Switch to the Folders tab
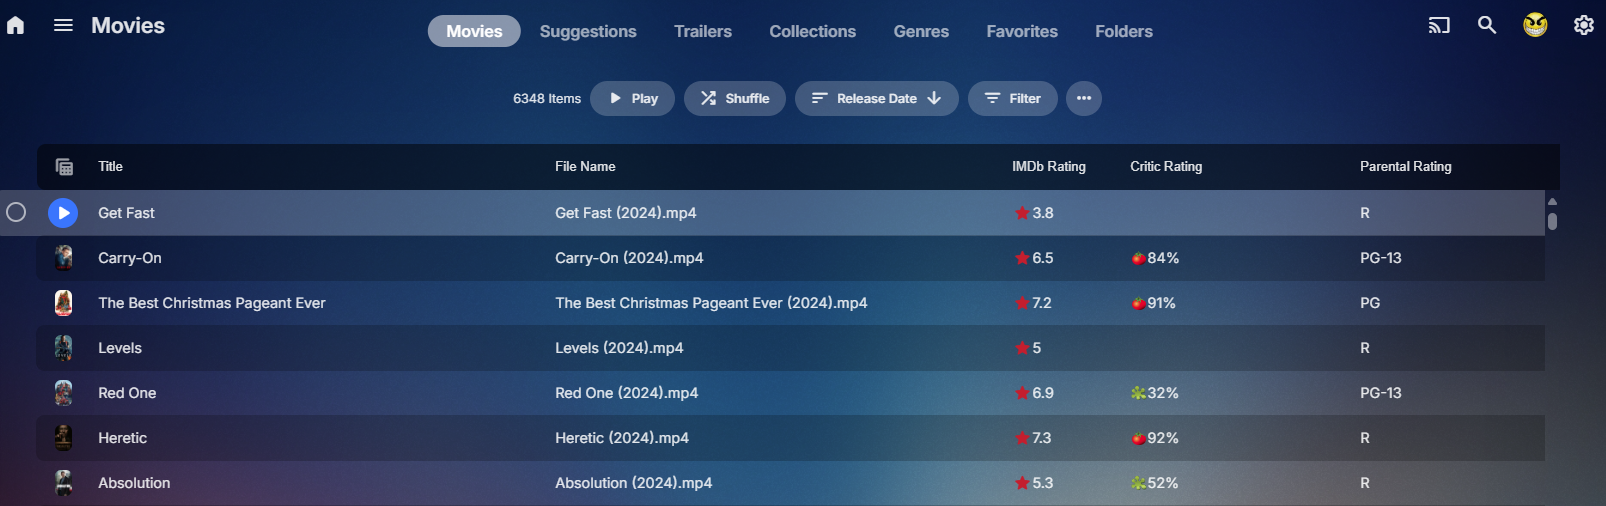Screen dimensions: 1606x506 pos(1124,31)
